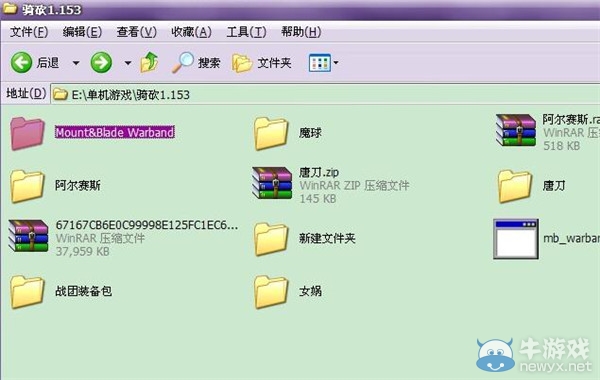Select the 新建文件夹 folder icon
This screenshot has width=600, height=380.
(271, 239)
